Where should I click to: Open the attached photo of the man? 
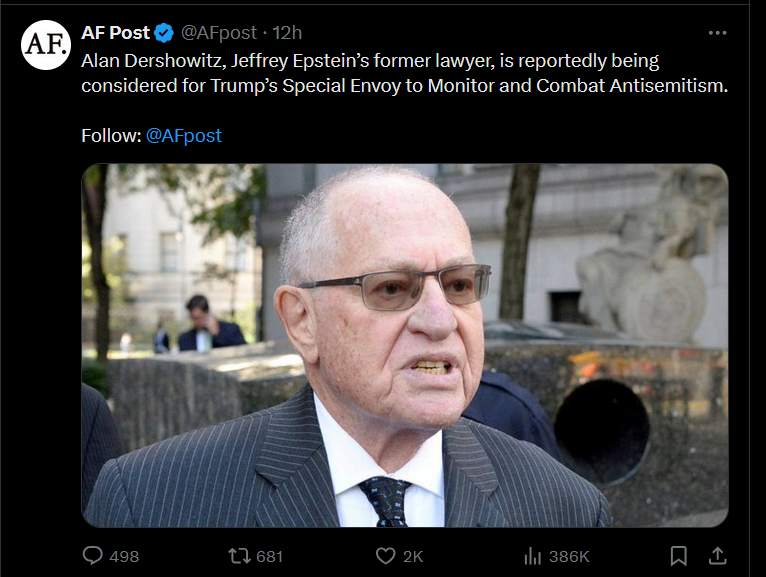point(404,345)
